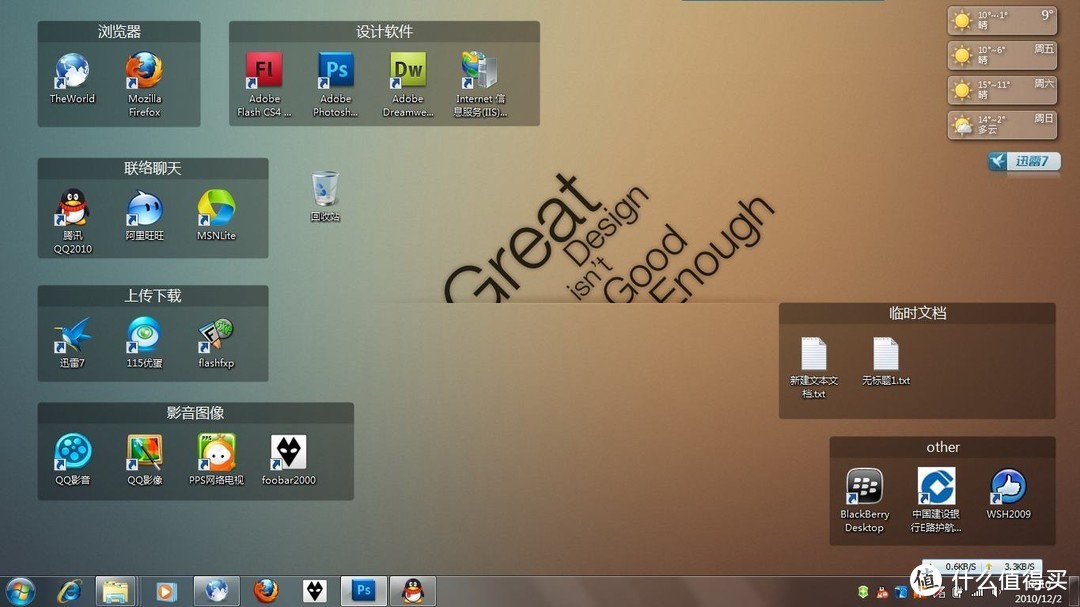Switch to Photoshop taskbar button
The width and height of the screenshot is (1080, 607).
coord(364,591)
